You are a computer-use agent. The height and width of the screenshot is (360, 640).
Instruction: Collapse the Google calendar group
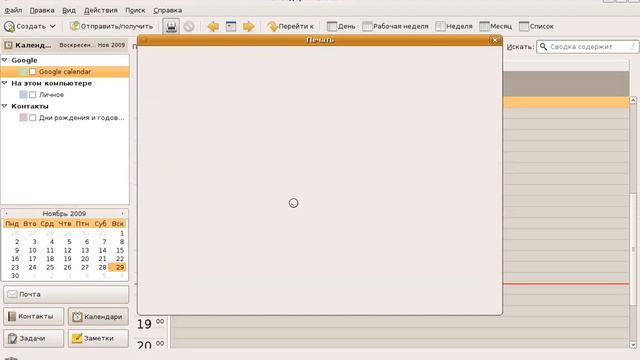tap(5, 60)
